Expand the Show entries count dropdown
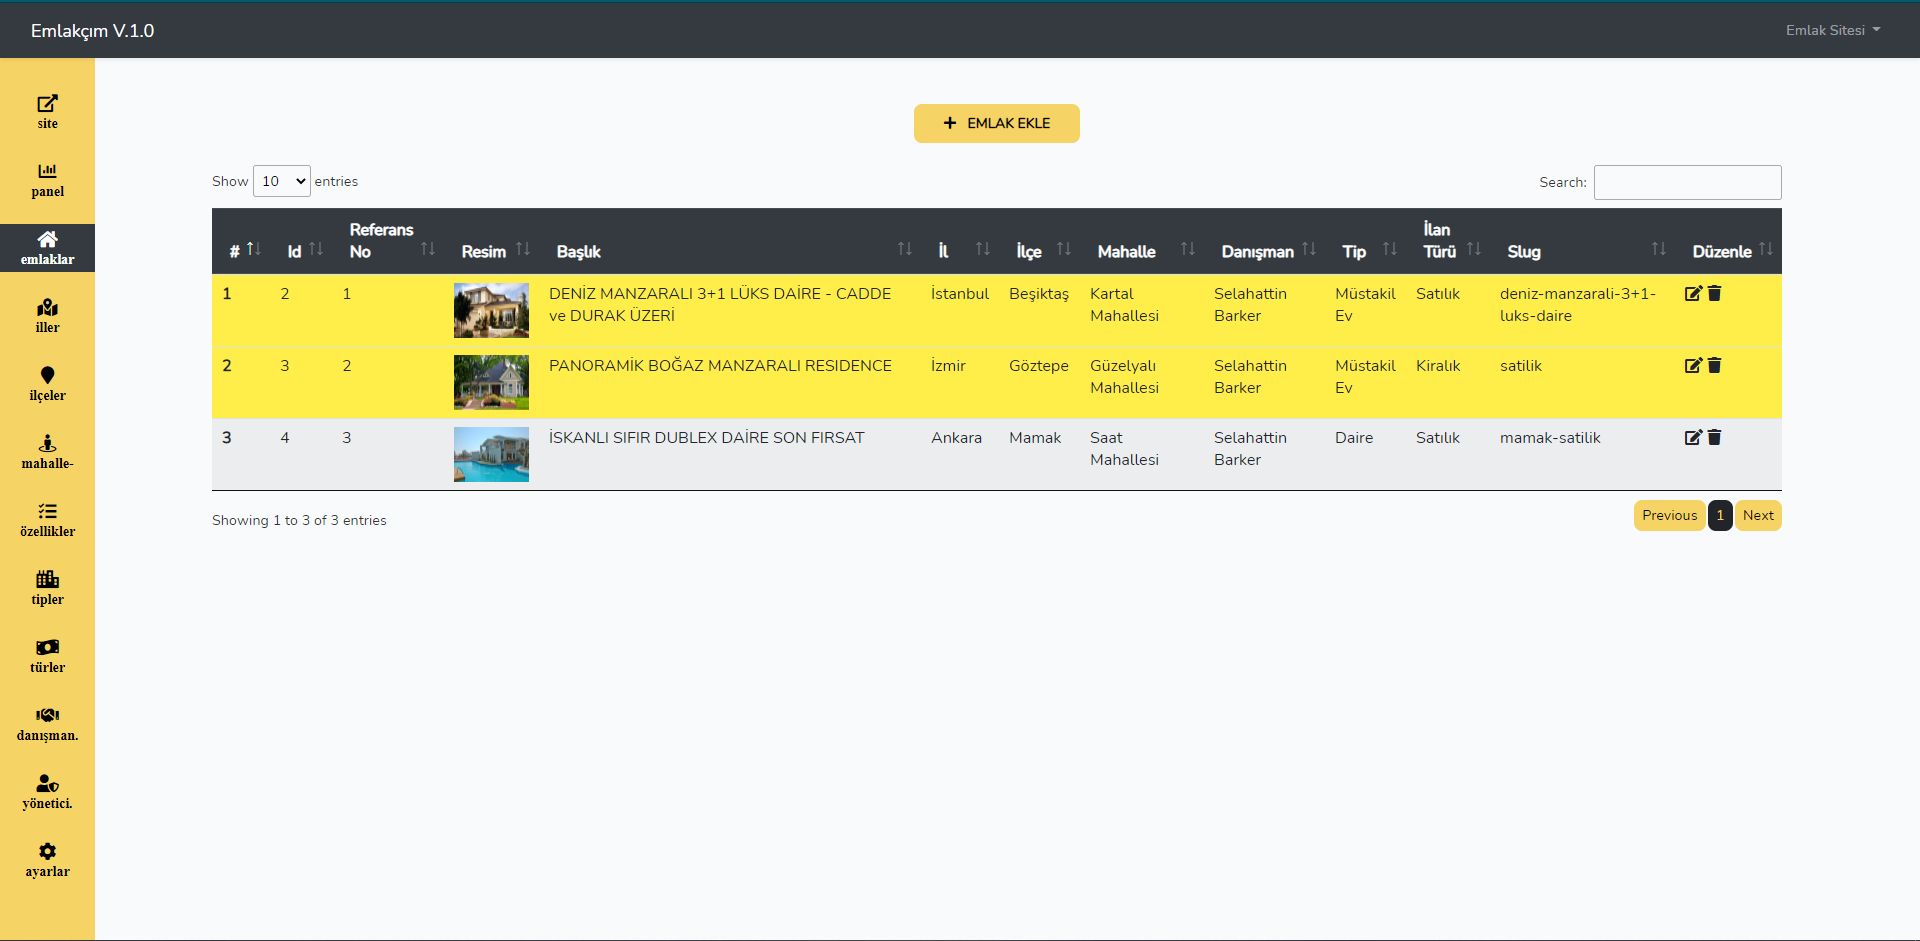Screen dimensions: 1920x941 tap(281, 181)
